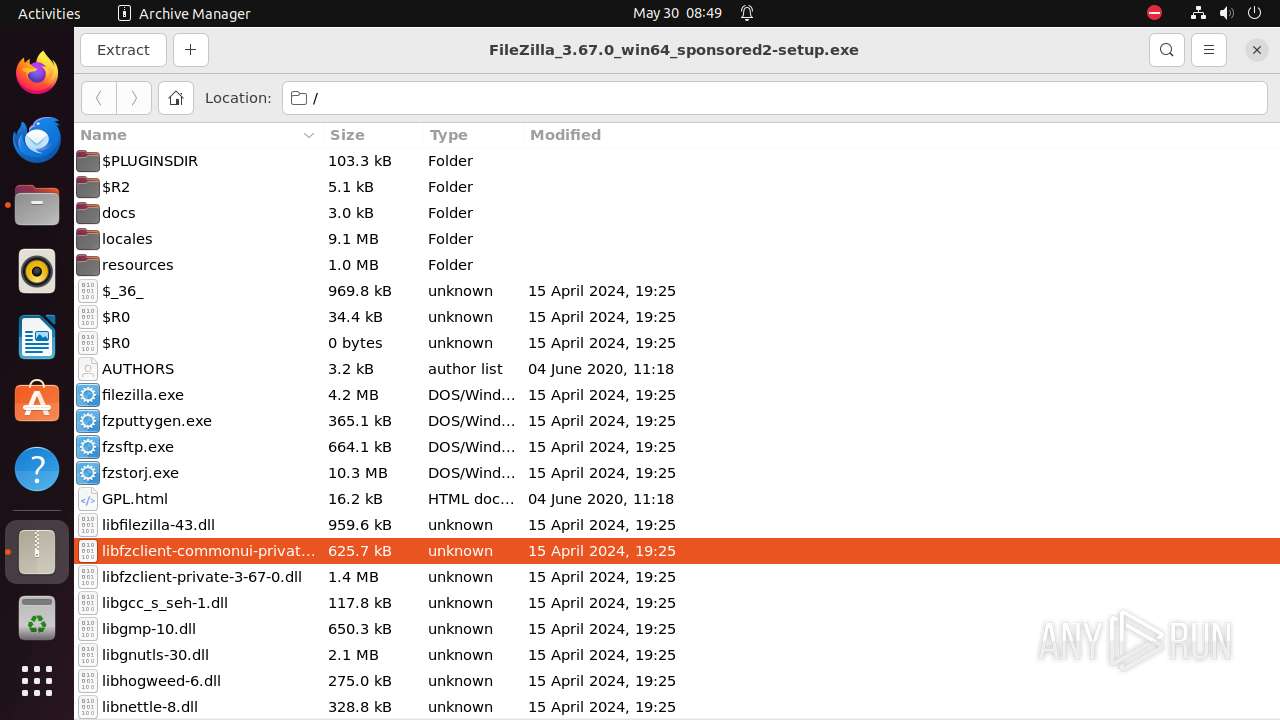
Task: Click the 10.3 MB size cell
Action: (357, 473)
